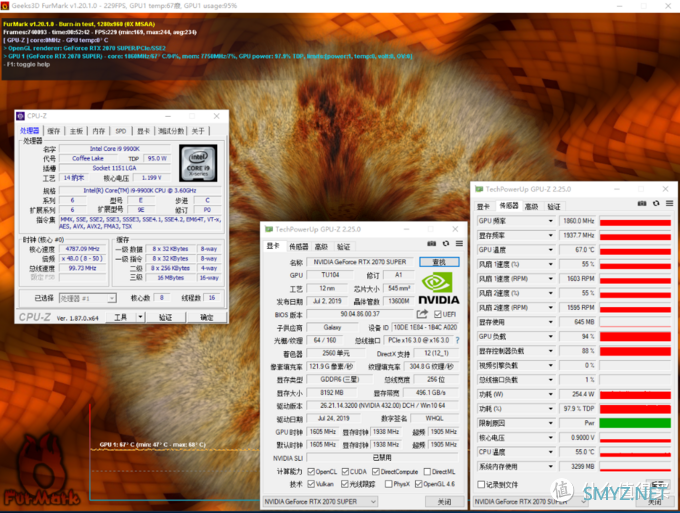Switch to 主板 tab in CPU-Z
The width and height of the screenshot is (680, 513).
[76, 131]
